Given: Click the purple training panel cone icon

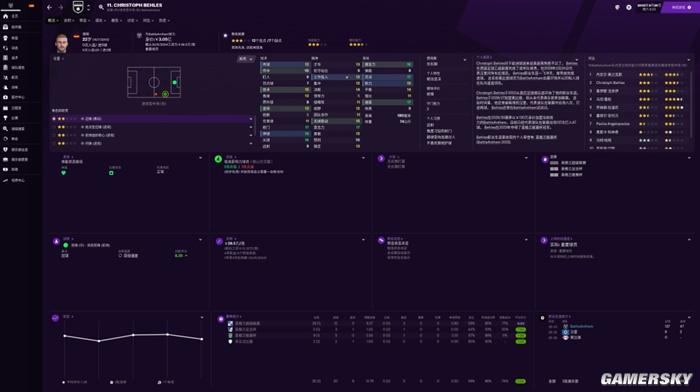Looking at the screenshot, I should [56, 242].
